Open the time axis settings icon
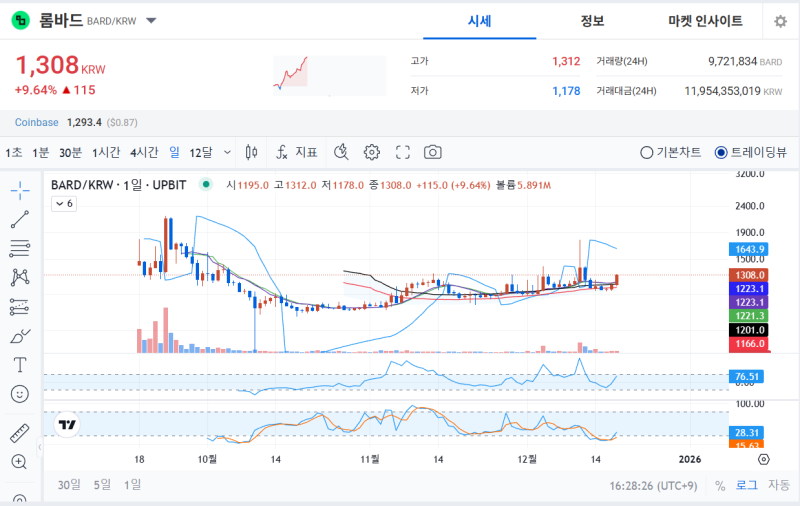 point(764,459)
